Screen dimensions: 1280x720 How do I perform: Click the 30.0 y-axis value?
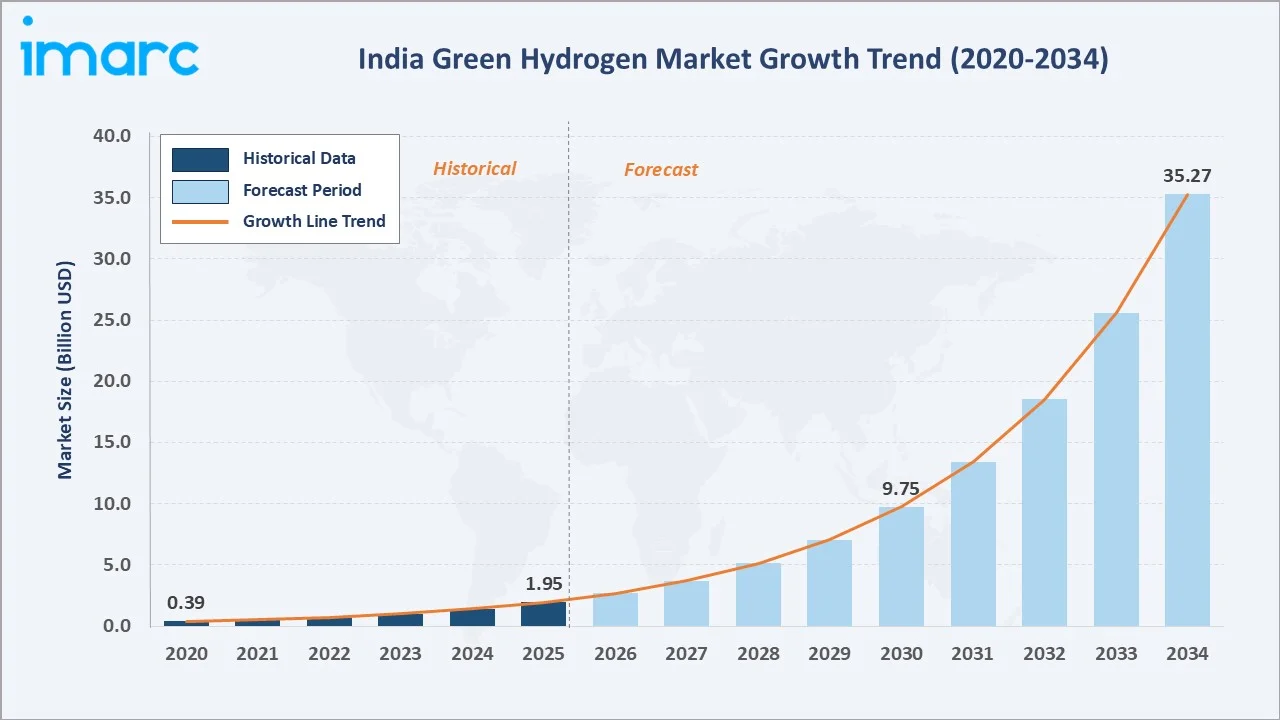pos(113,258)
